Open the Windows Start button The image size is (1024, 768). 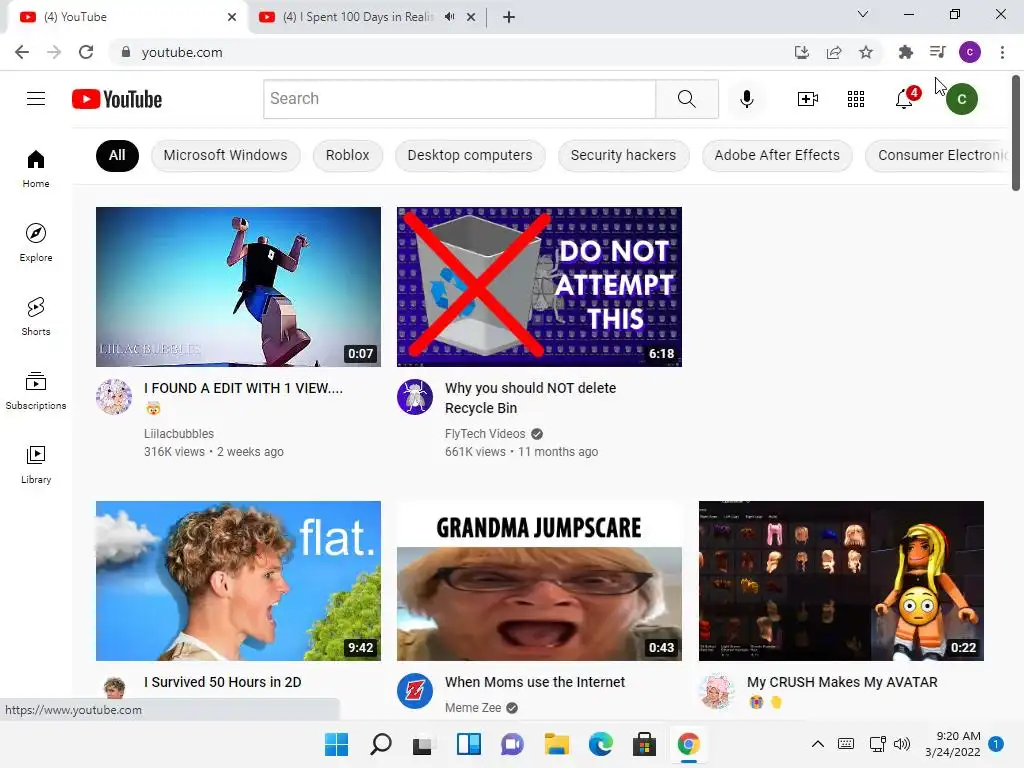tap(336, 744)
